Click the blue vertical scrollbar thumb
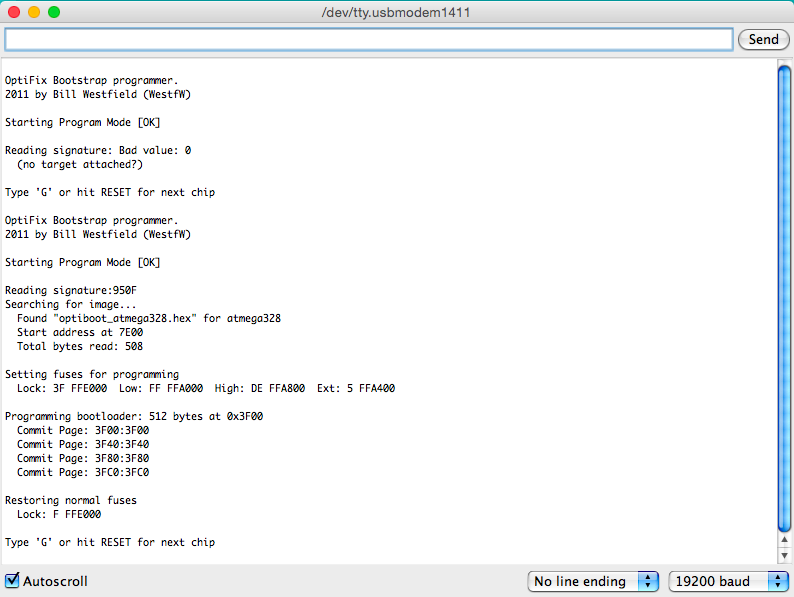The width and height of the screenshot is (794, 597). coord(784,299)
